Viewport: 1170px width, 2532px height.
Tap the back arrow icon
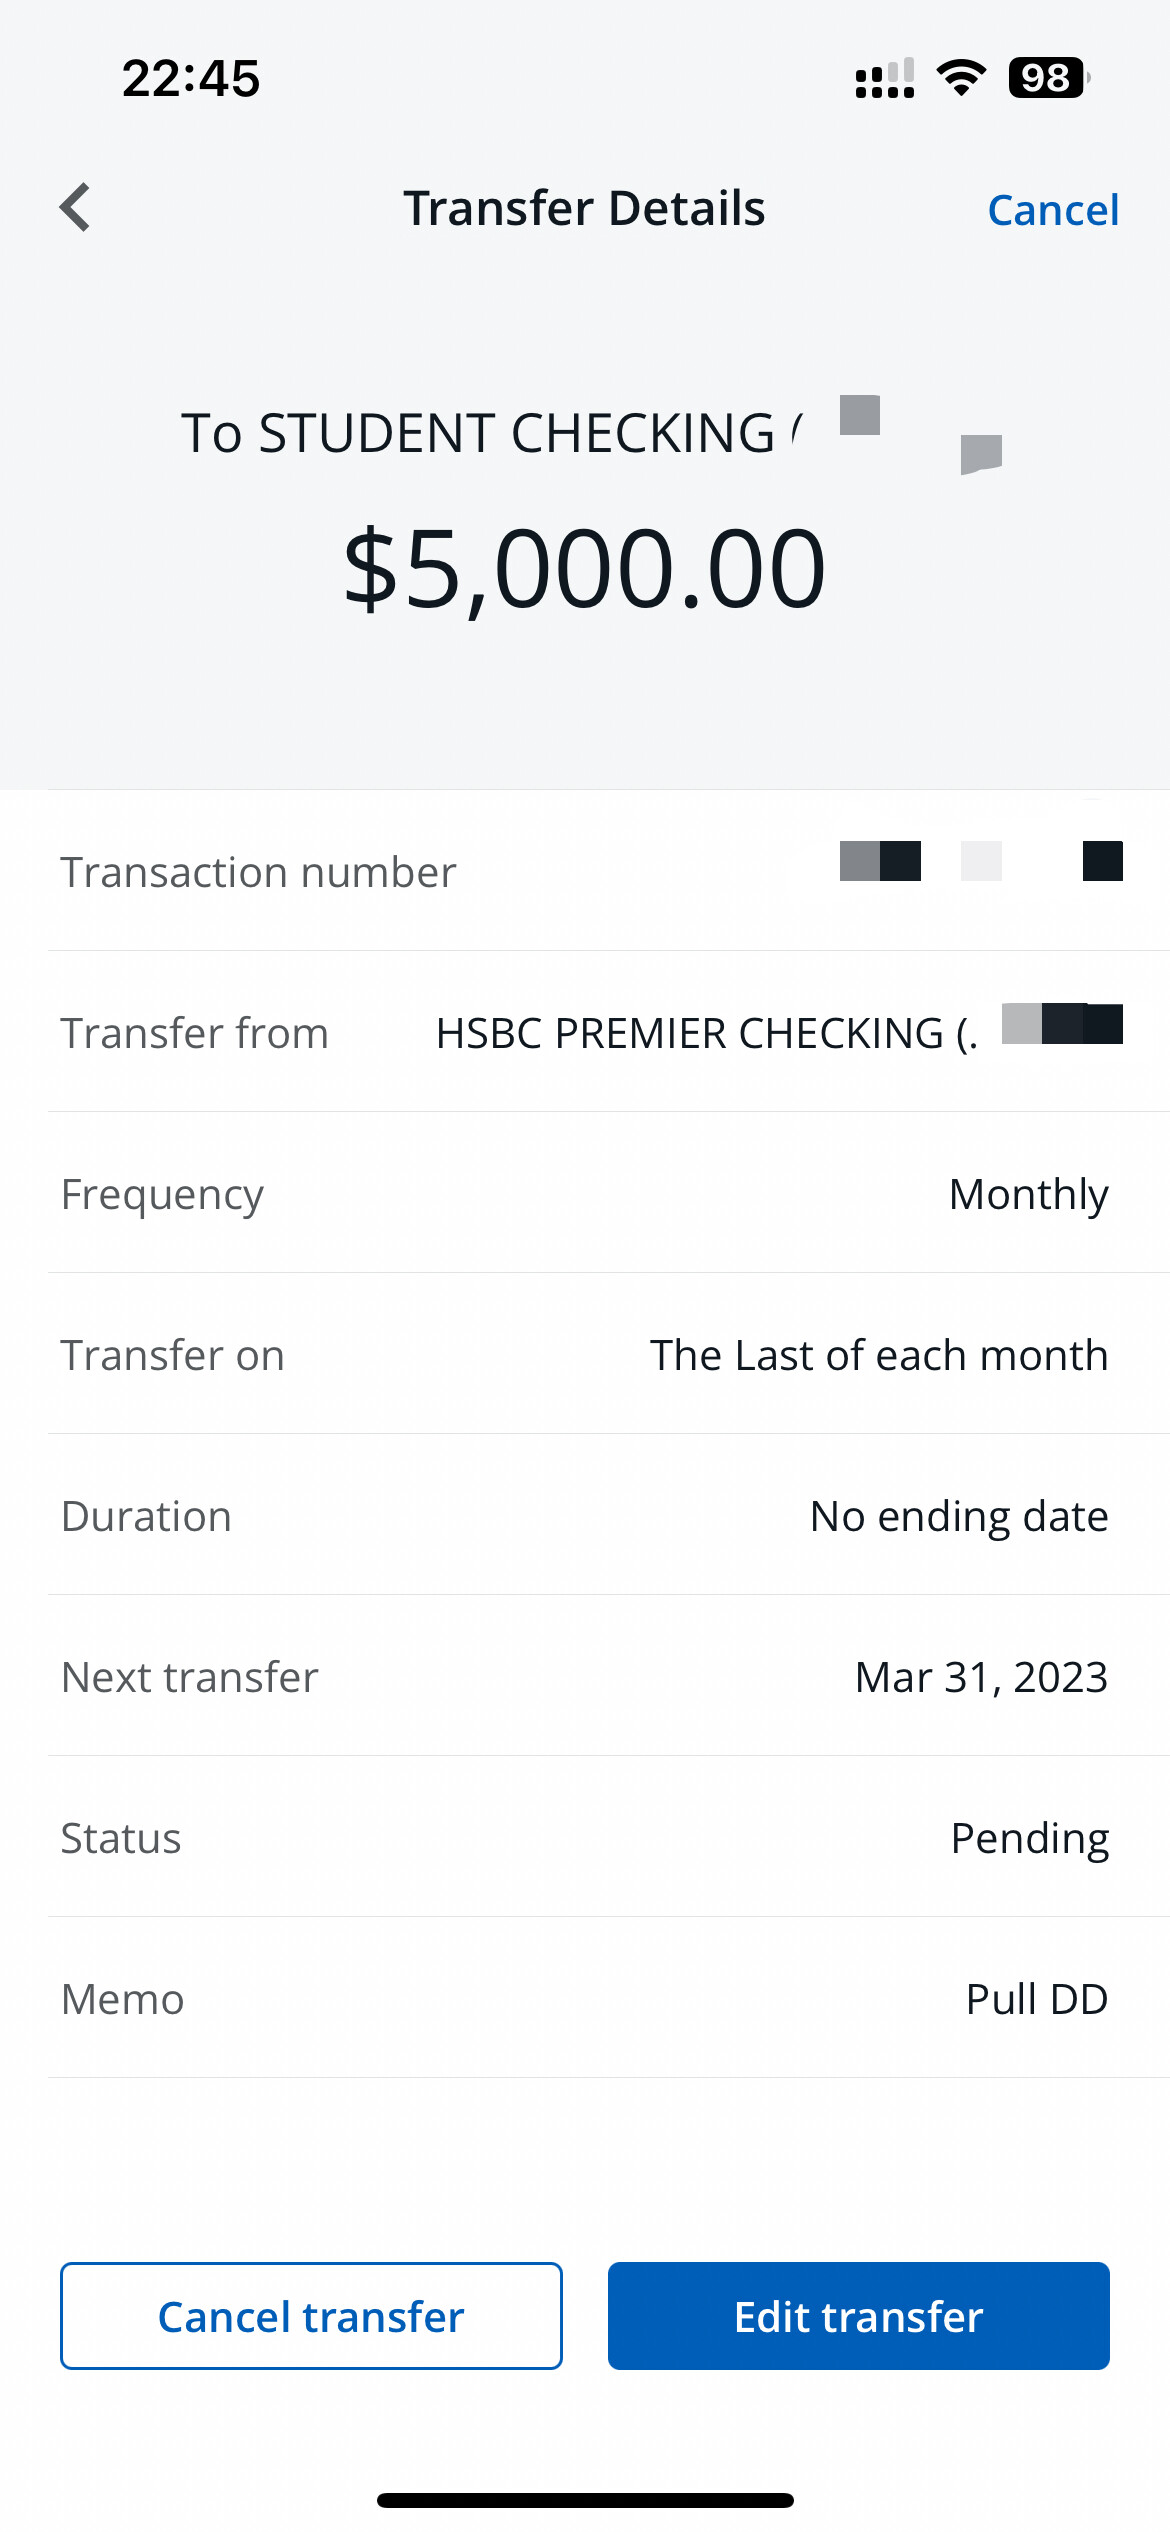click(76, 208)
